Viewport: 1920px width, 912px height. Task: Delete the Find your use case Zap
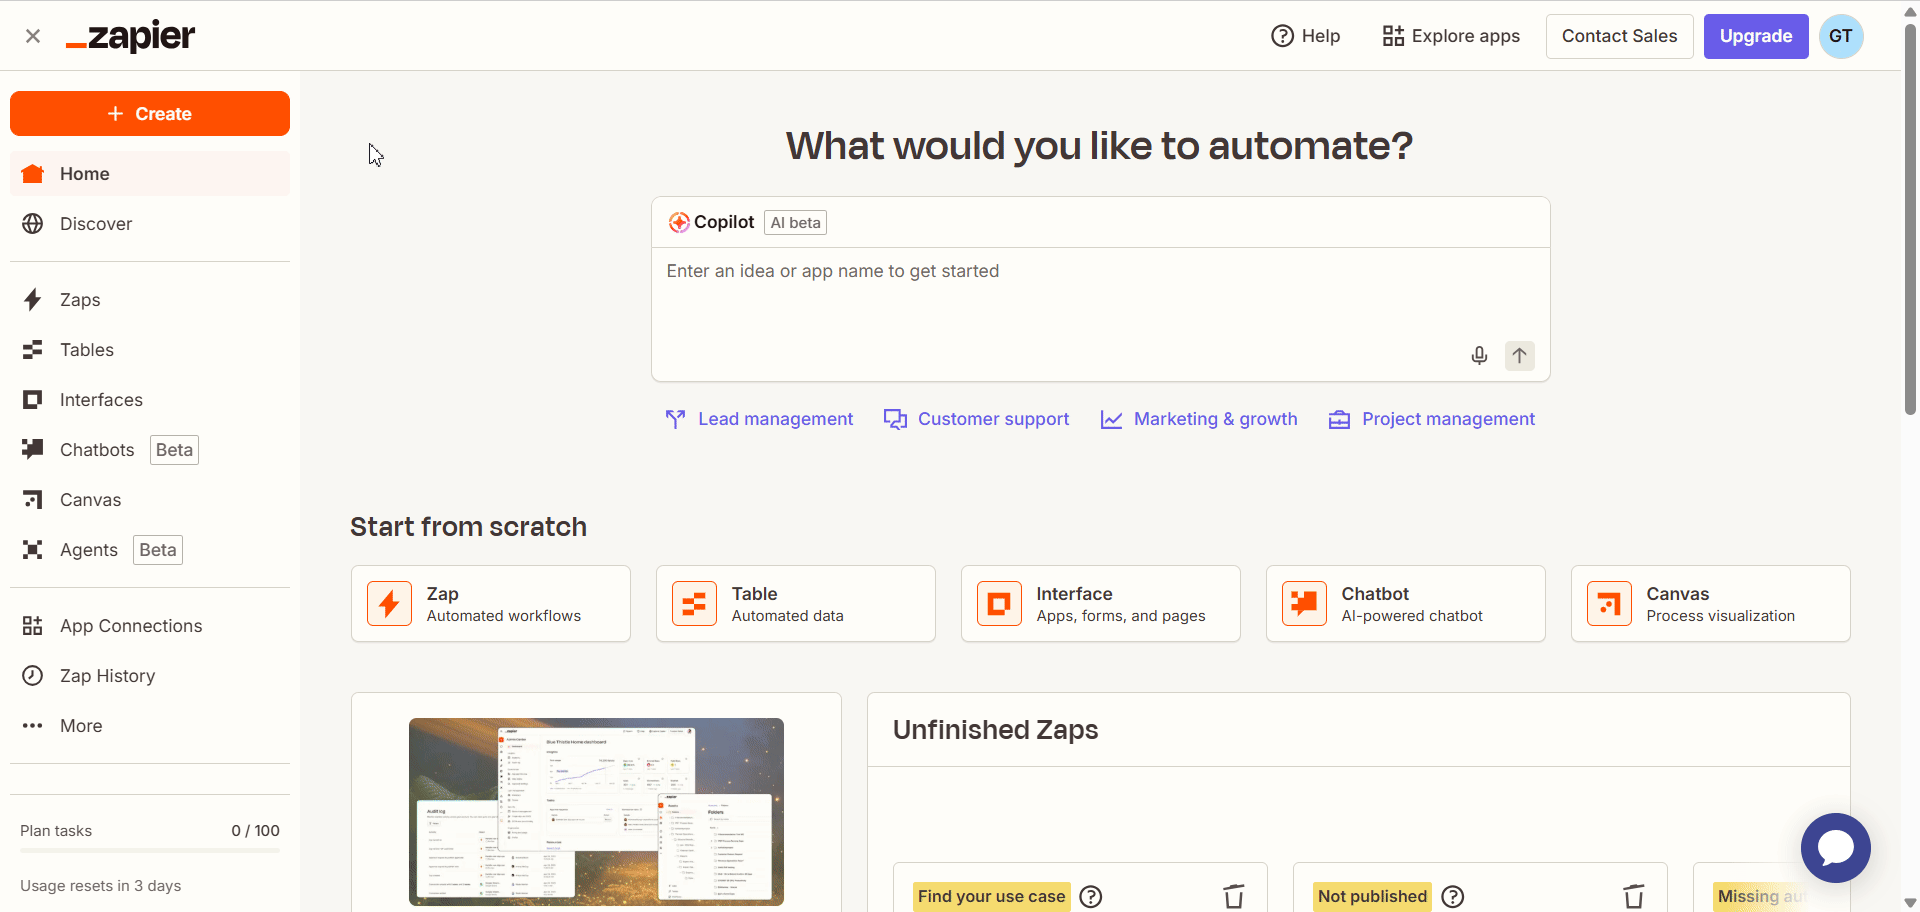click(1234, 897)
